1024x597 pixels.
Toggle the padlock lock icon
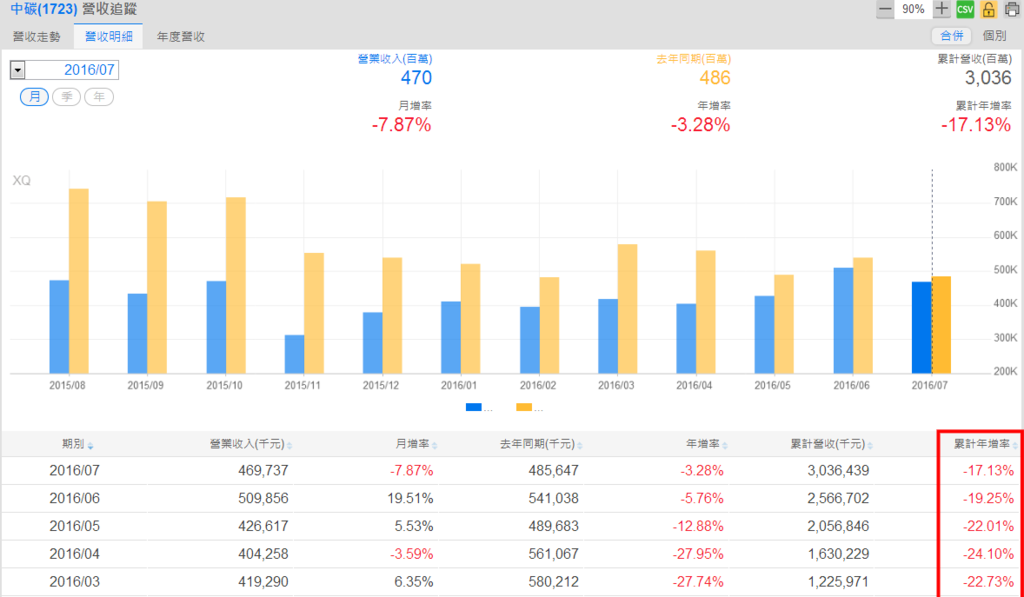[x=988, y=9]
